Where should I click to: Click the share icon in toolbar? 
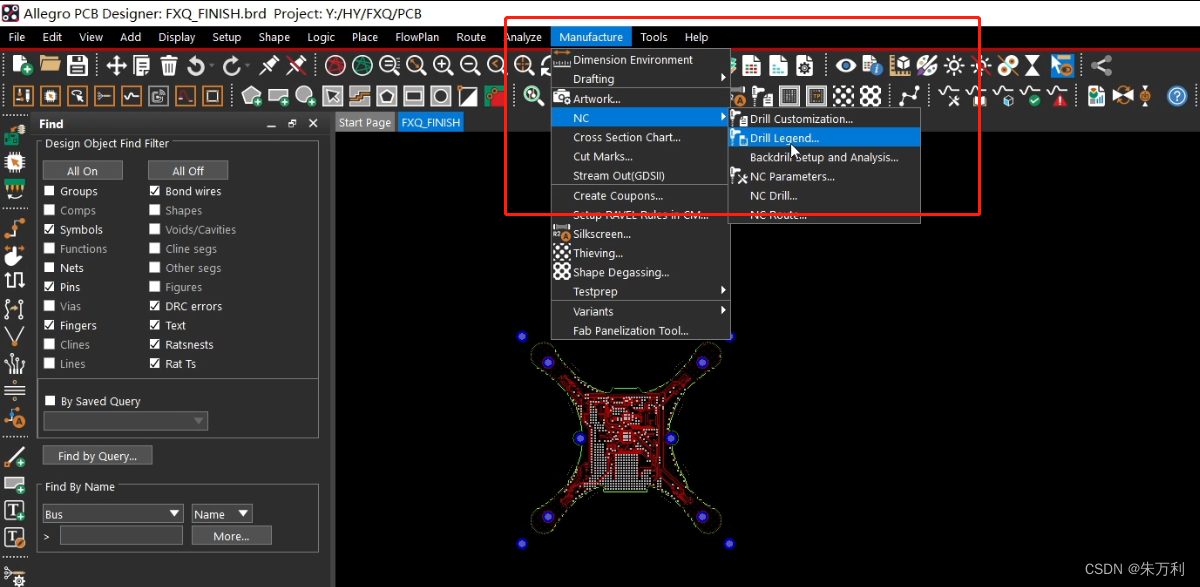click(1101, 66)
